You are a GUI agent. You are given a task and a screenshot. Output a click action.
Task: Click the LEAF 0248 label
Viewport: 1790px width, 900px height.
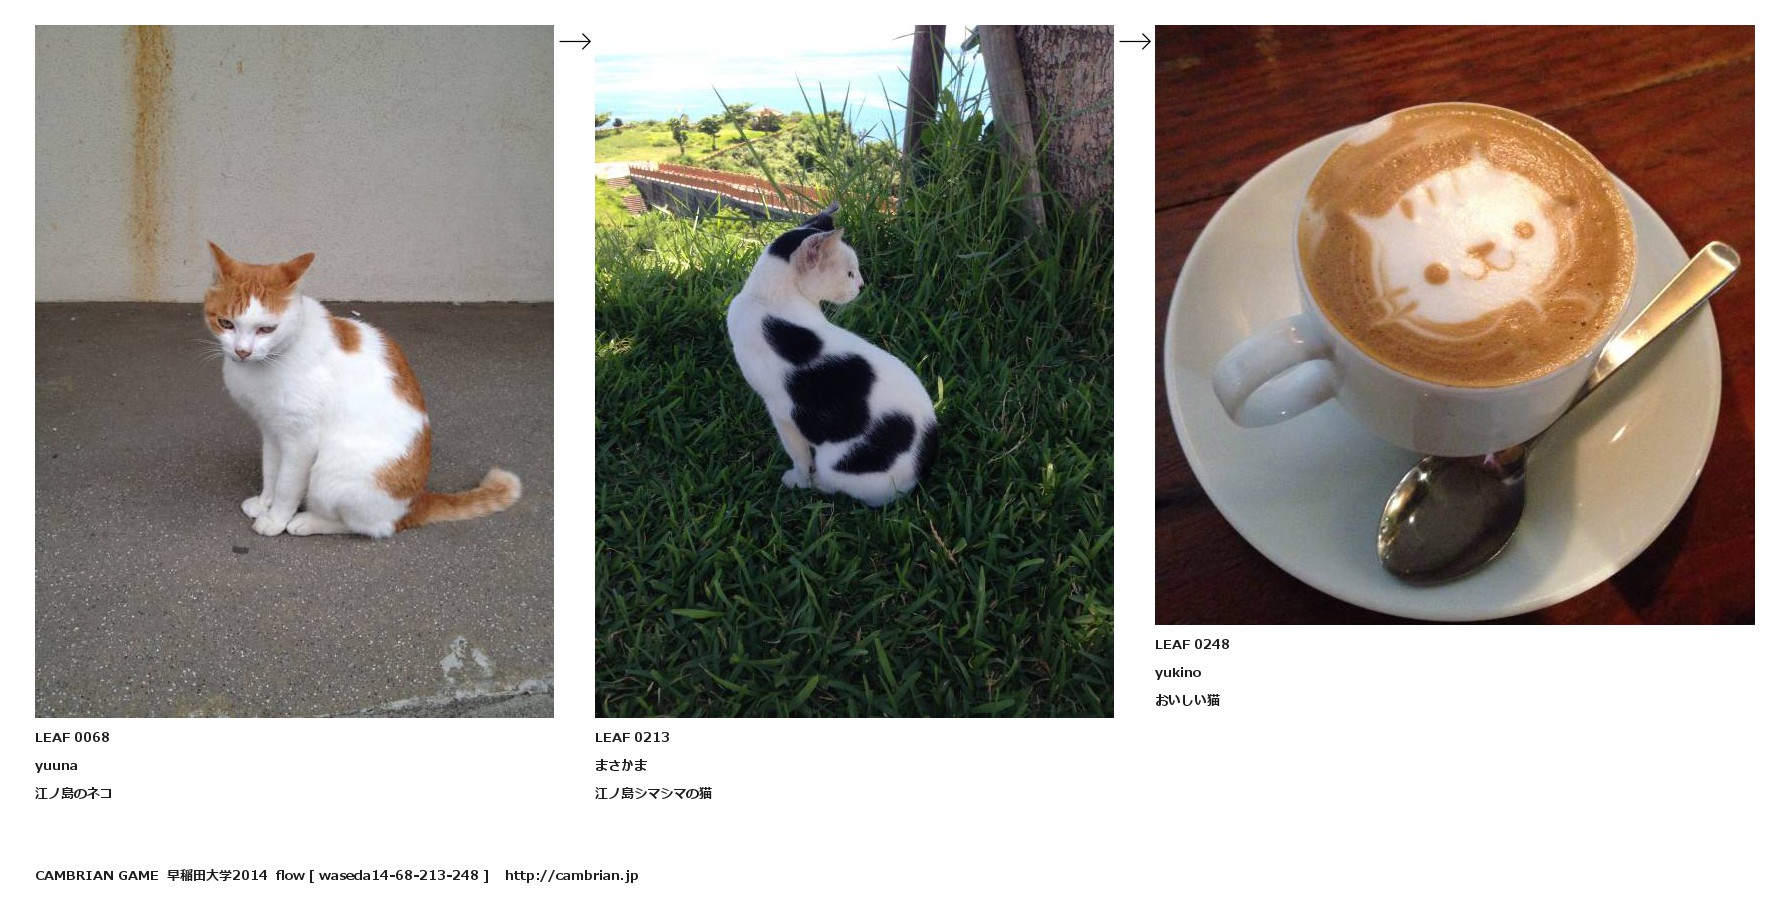pyautogui.click(x=1192, y=644)
